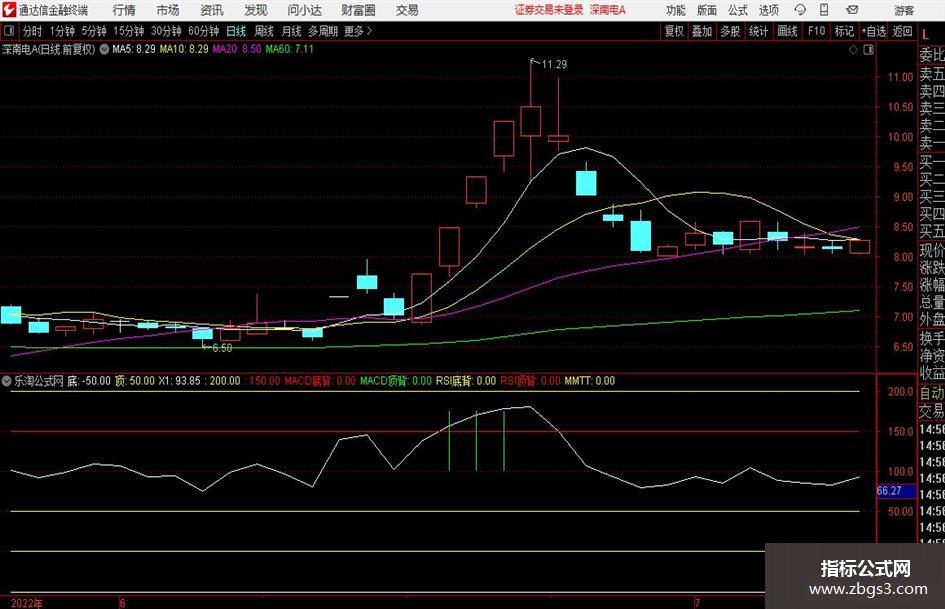The height and width of the screenshot is (609, 945).
Task: Open the 发现 menu
Action: 256,10
